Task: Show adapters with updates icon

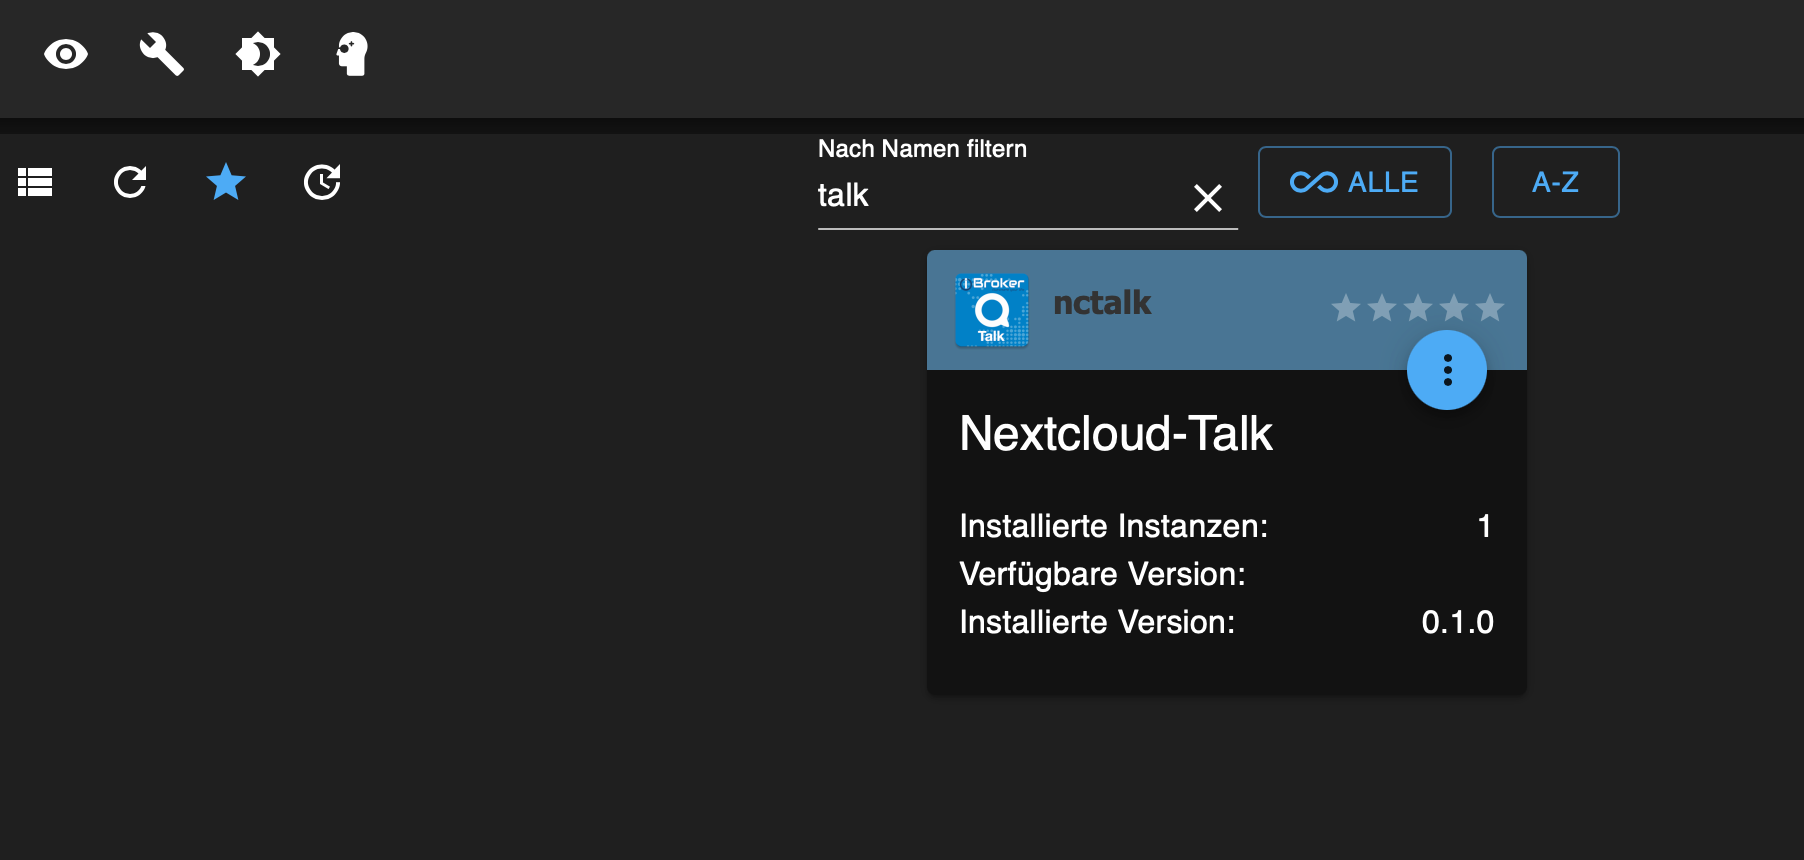Action: pos(322,182)
